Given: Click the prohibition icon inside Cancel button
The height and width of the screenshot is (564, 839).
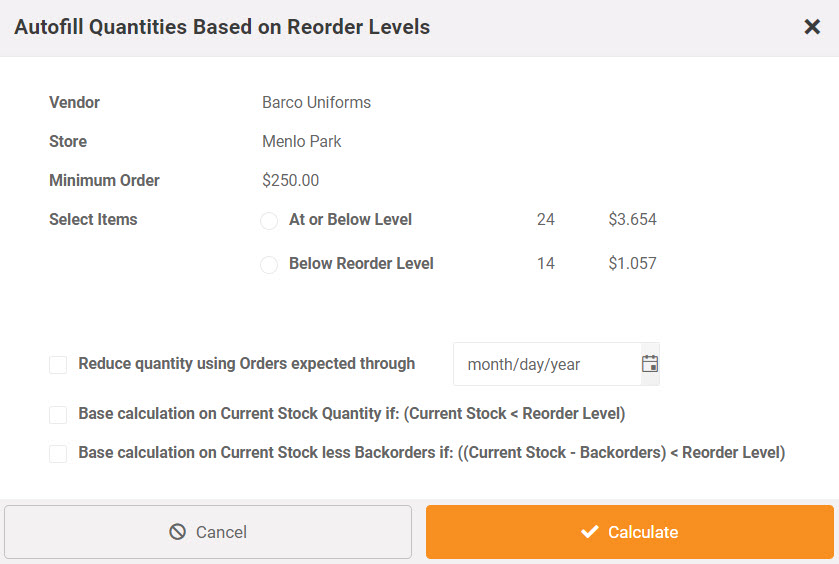Looking at the screenshot, I should pos(177,532).
